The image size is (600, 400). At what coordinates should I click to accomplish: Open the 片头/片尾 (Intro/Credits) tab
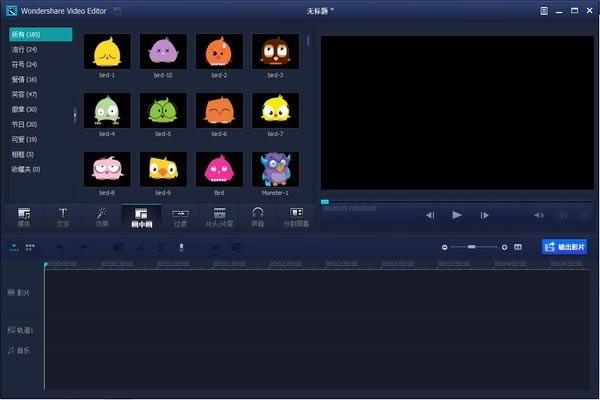tap(219, 217)
